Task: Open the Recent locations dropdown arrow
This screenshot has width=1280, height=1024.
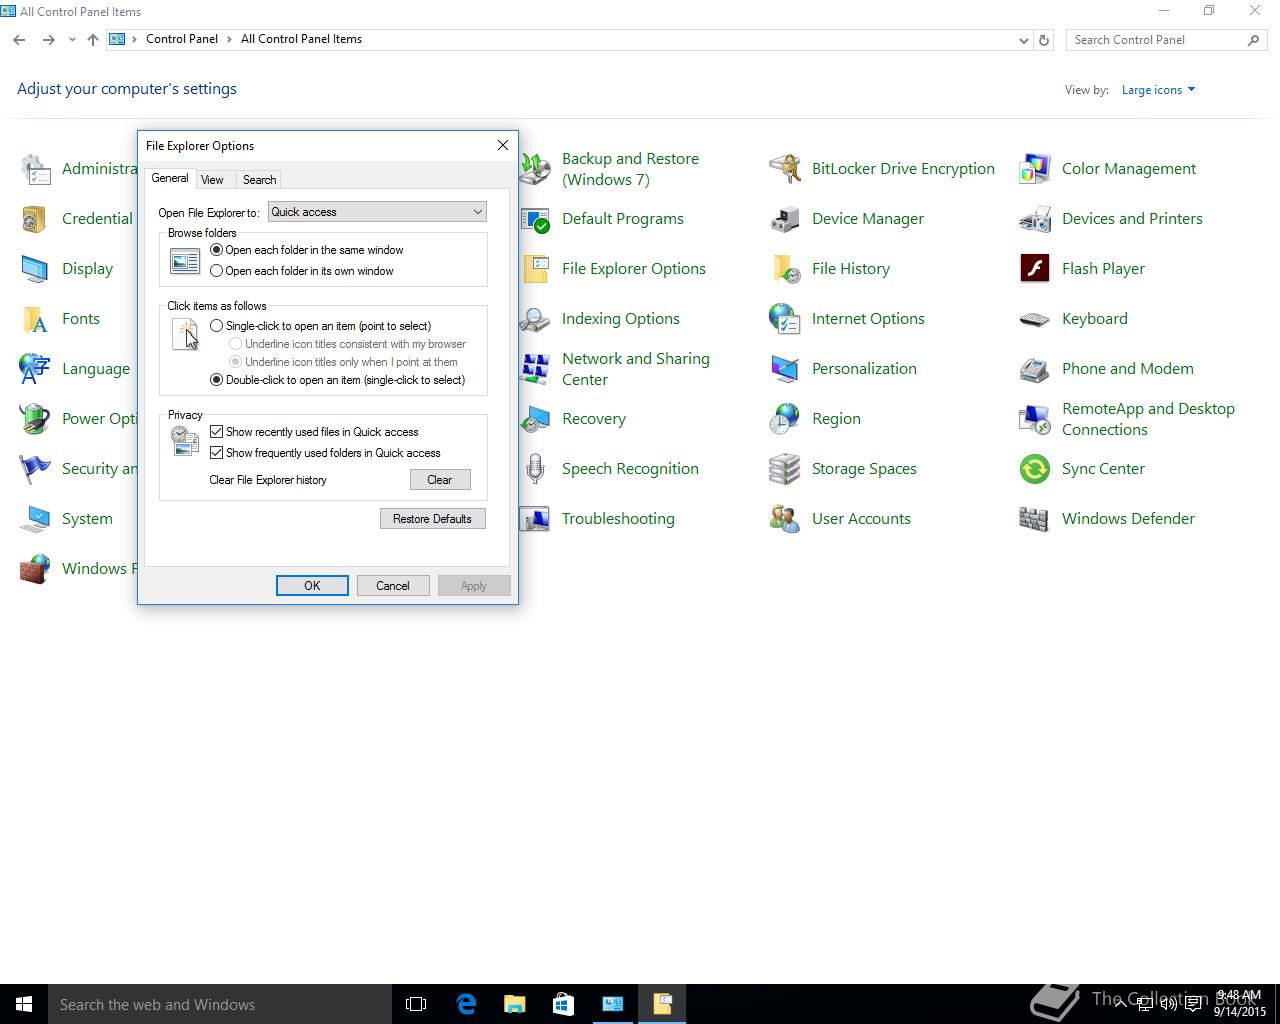Action: click(x=72, y=40)
